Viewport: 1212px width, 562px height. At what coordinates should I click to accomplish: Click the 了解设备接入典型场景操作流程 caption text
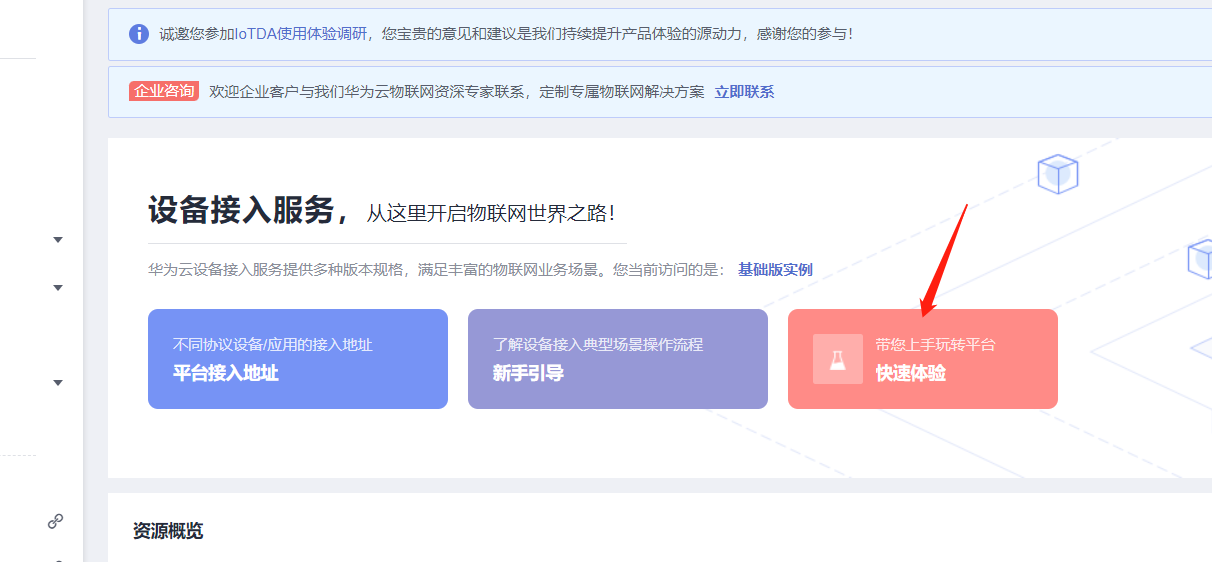[598, 345]
